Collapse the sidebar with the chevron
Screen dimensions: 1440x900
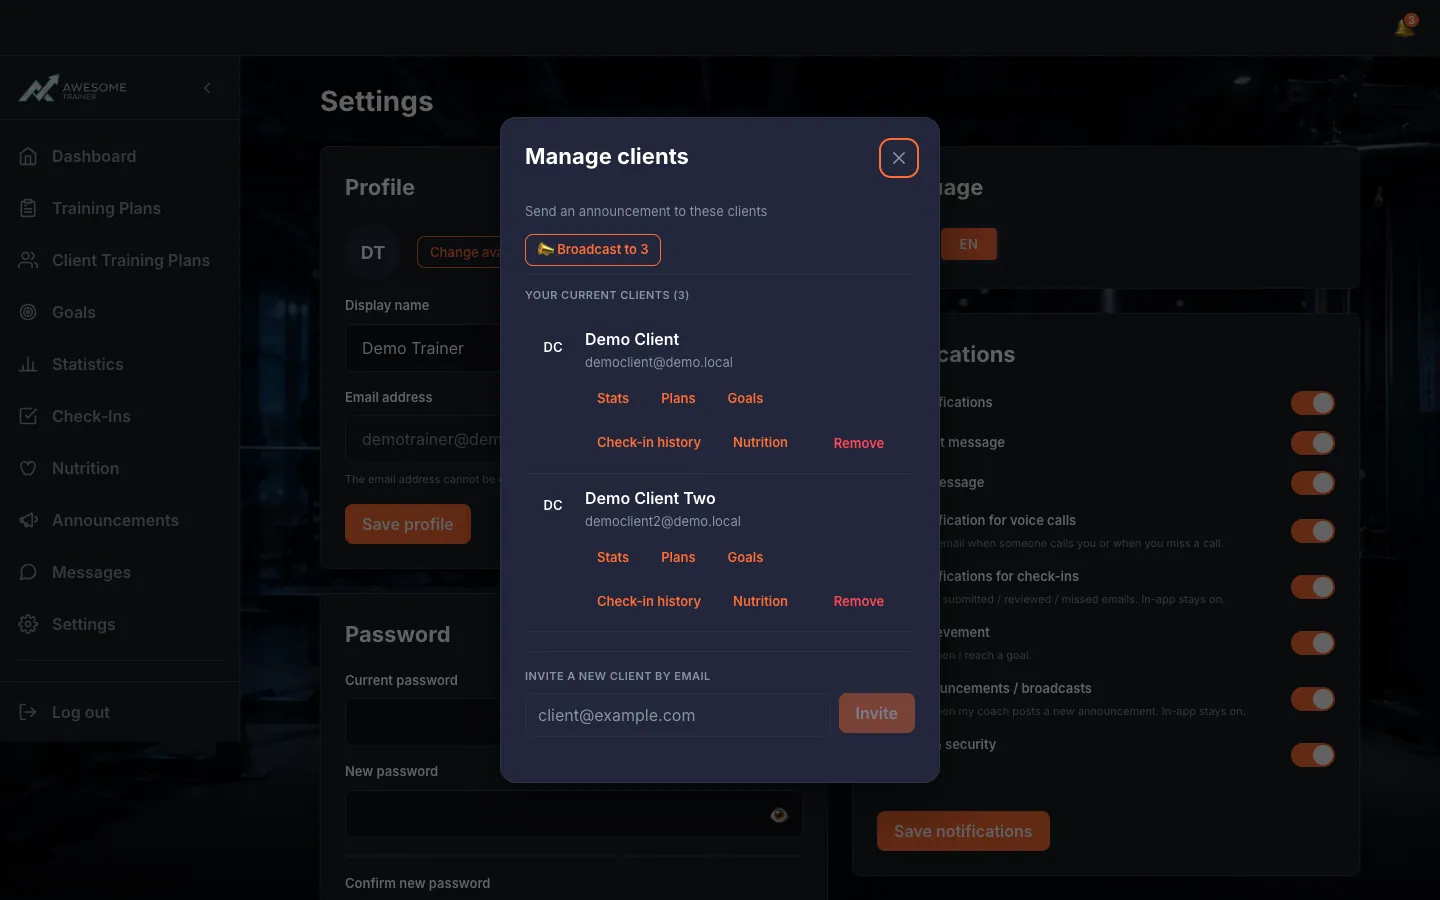pos(207,88)
